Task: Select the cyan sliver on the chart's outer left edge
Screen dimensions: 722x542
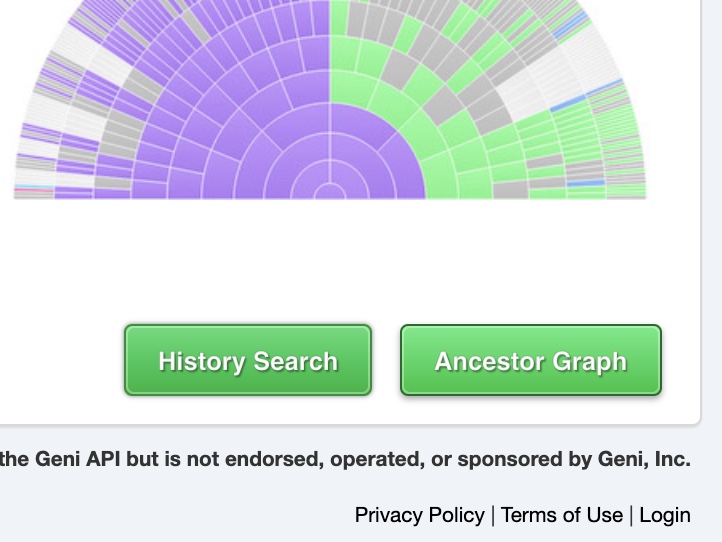Action: (x=34, y=186)
